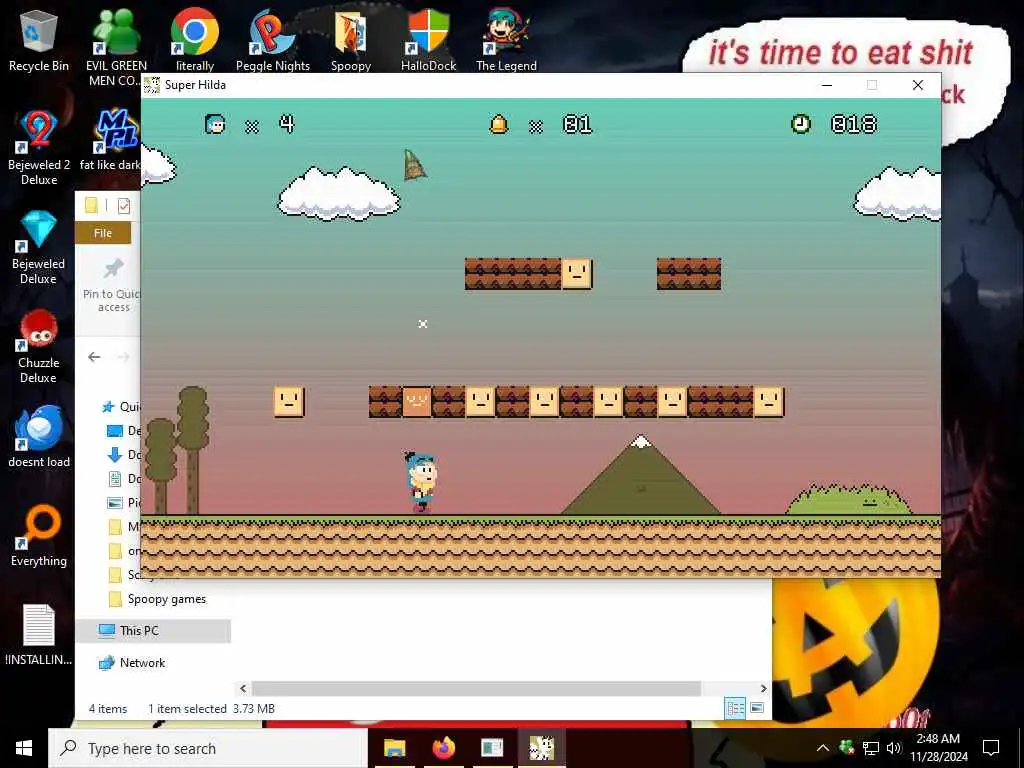
Task: Click Hilda lives face icon in HUD
Action: [215, 124]
